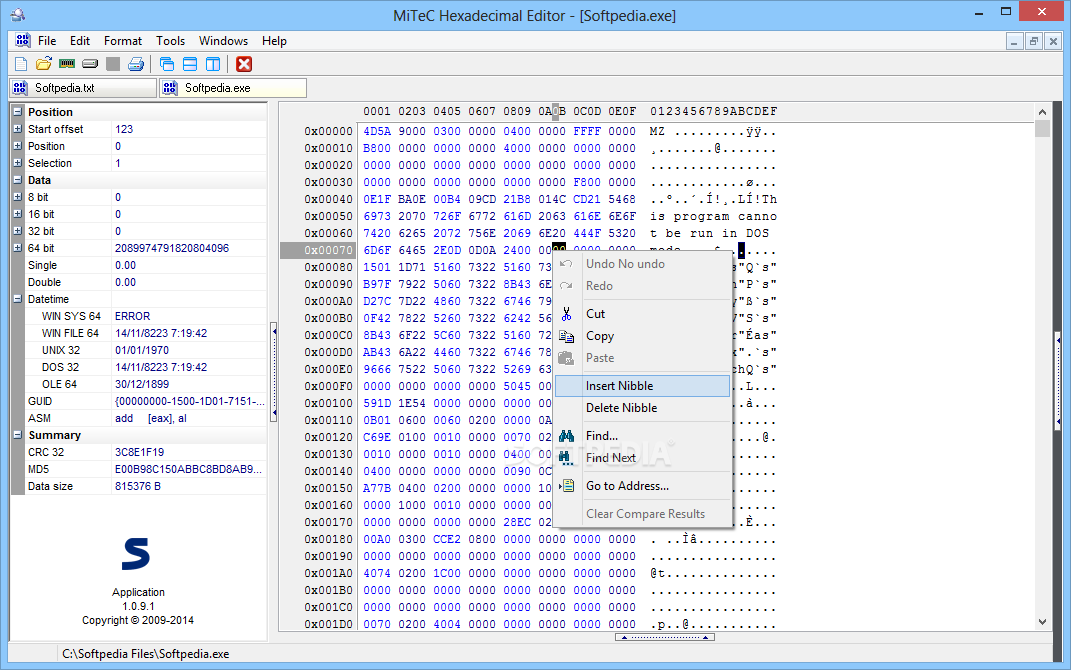Click the Go to Address icon

point(566,486)
